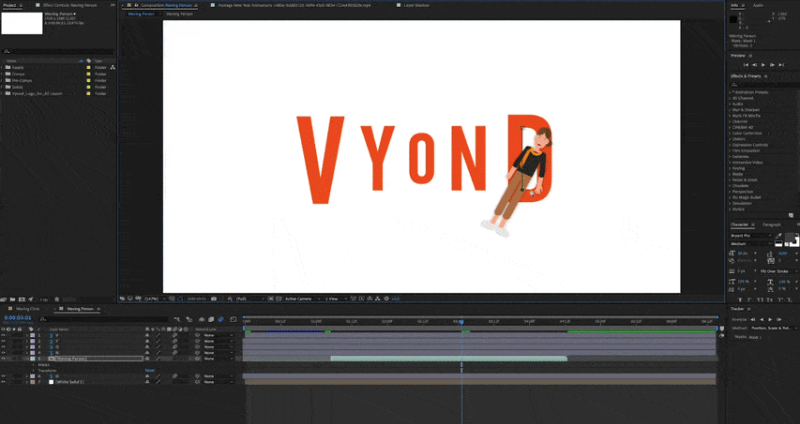Click the comp mini-flowchart icon in timeline
Viewport: 800px width, 424px height.
click(177, 319)
